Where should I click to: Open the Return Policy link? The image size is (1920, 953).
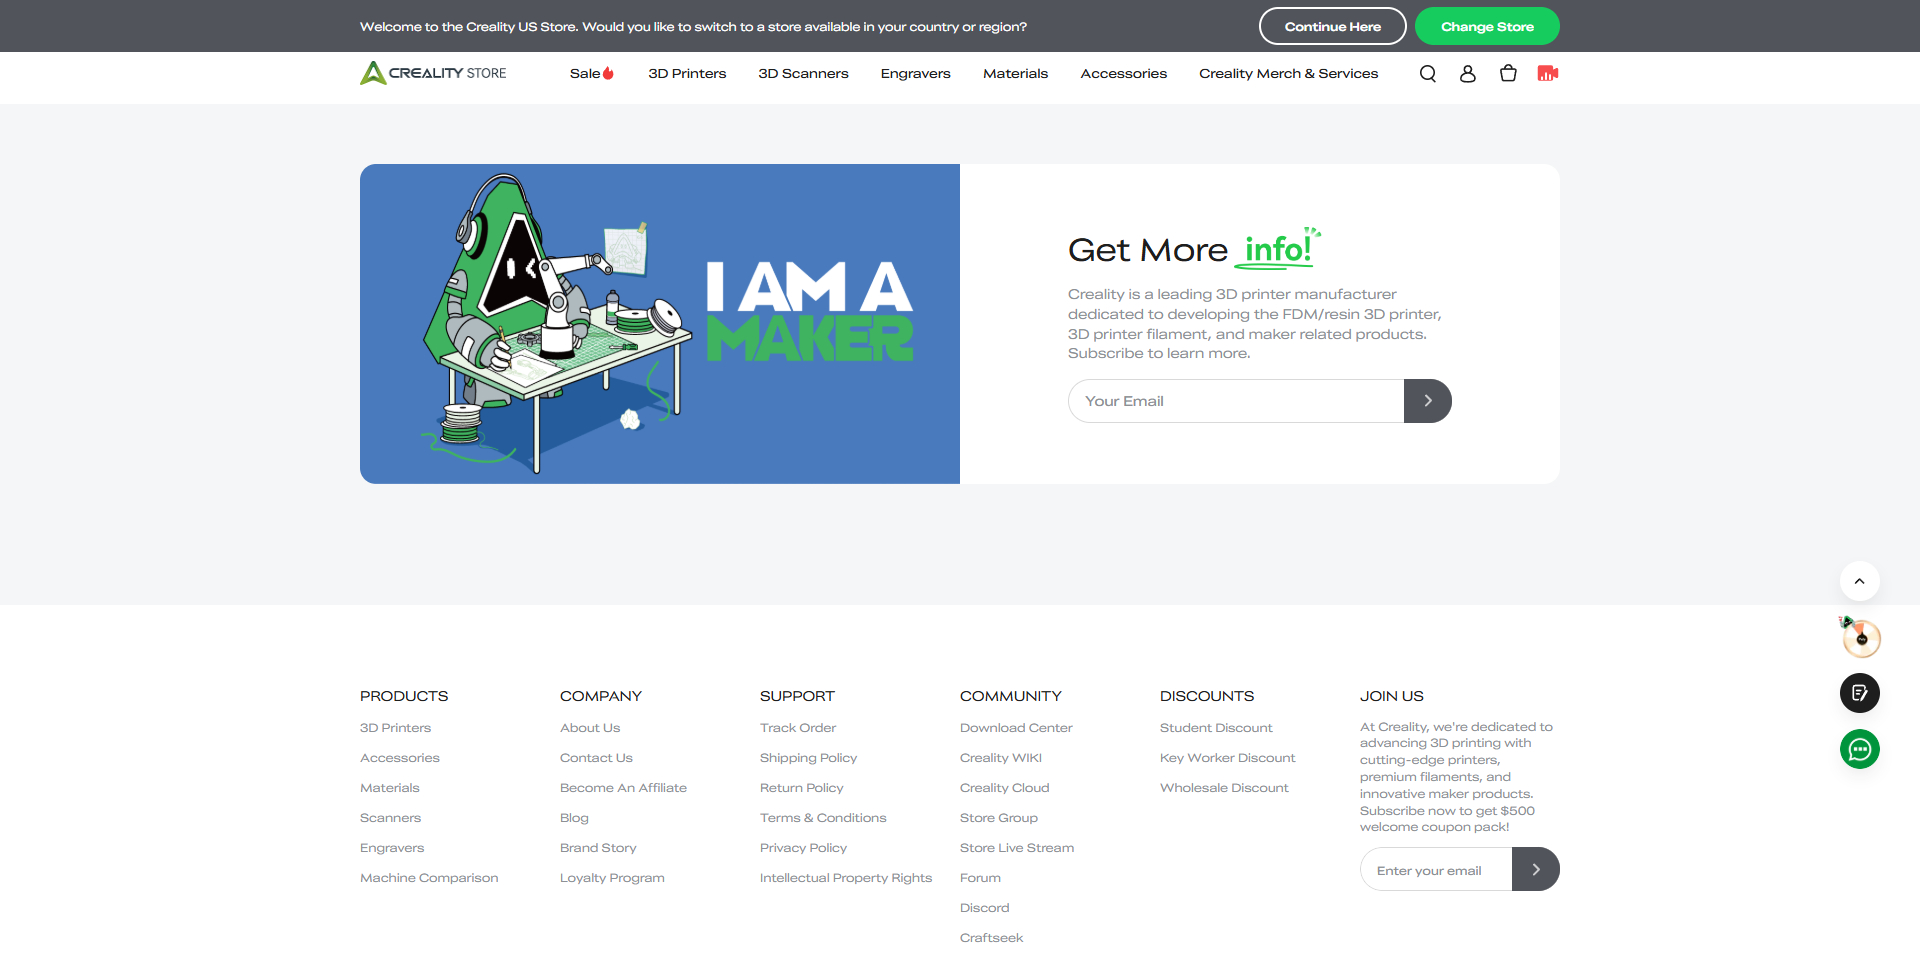pos(802,788)
